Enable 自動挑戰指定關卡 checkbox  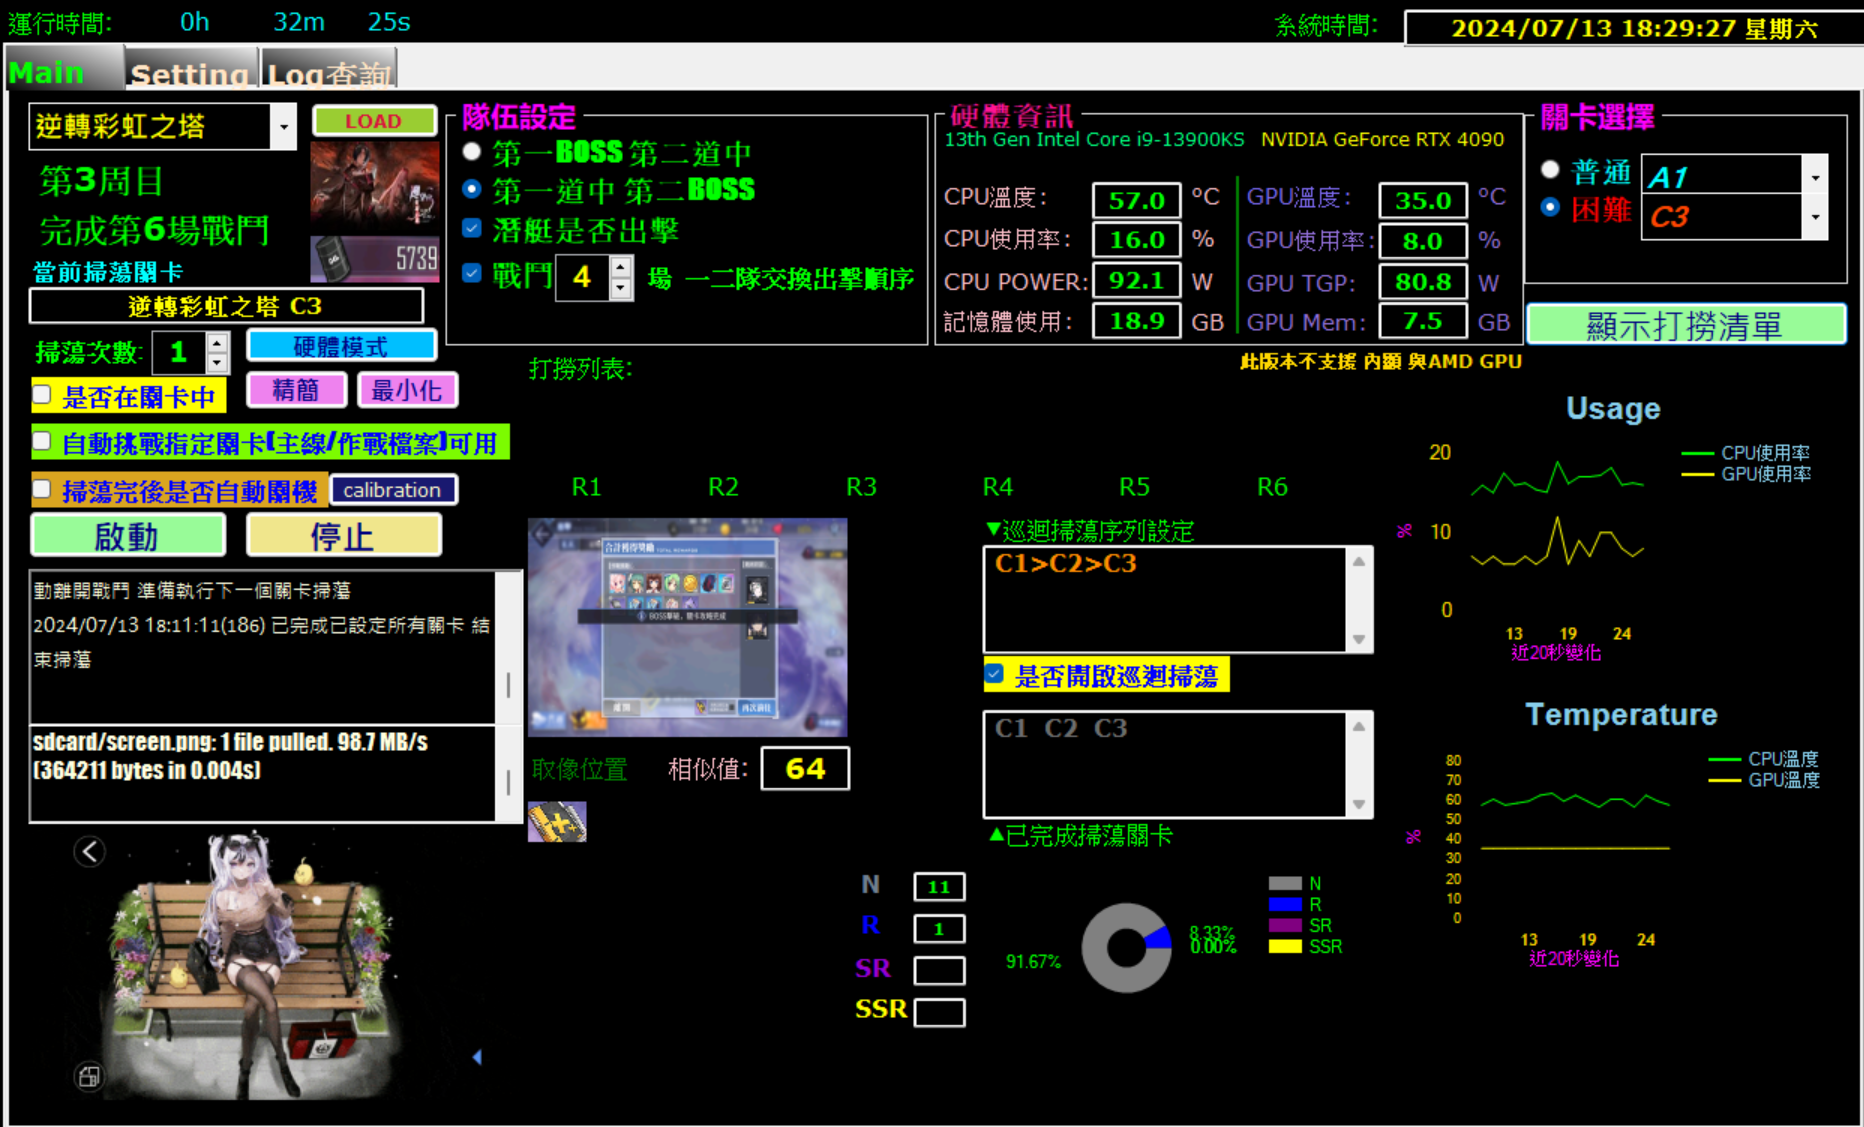click(x=42, y=441)
